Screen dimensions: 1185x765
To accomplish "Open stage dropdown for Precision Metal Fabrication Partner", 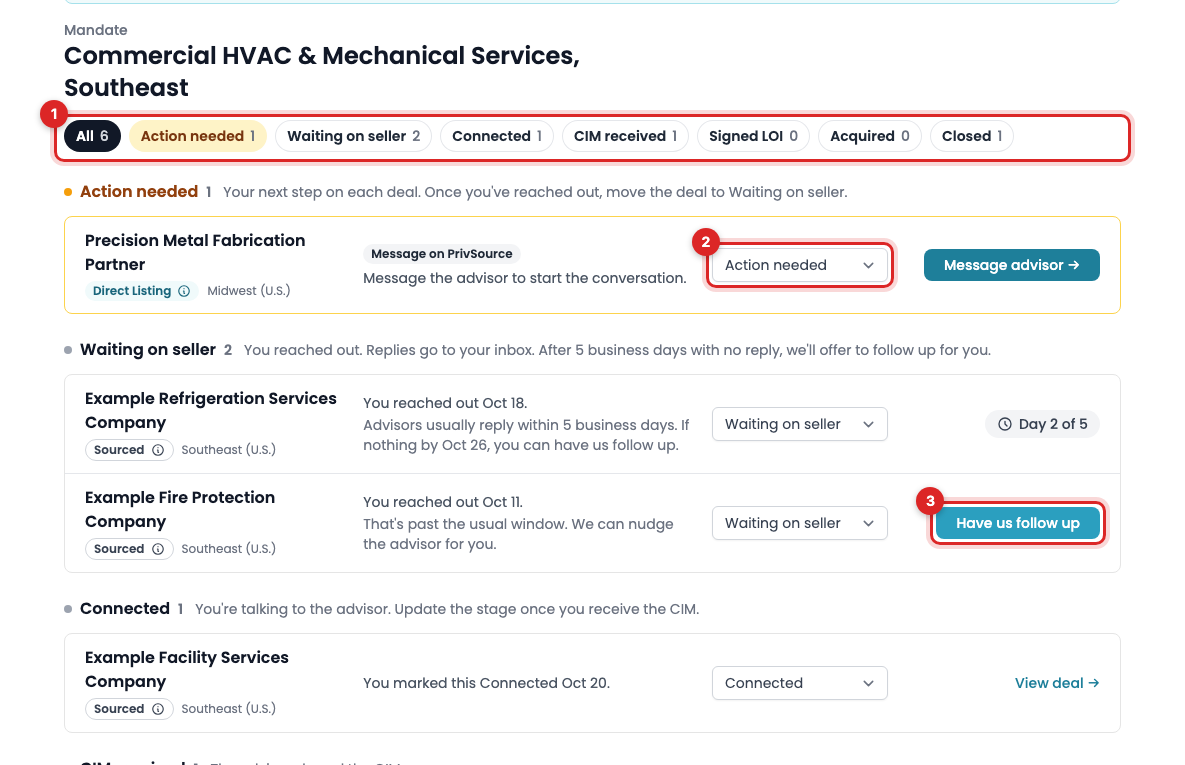I will [800, 265].
